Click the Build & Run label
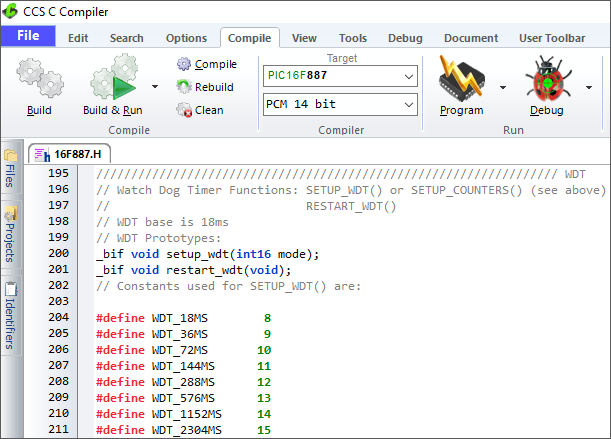The height and width of the screenshot is (439, 611). [x=113, y=110]
